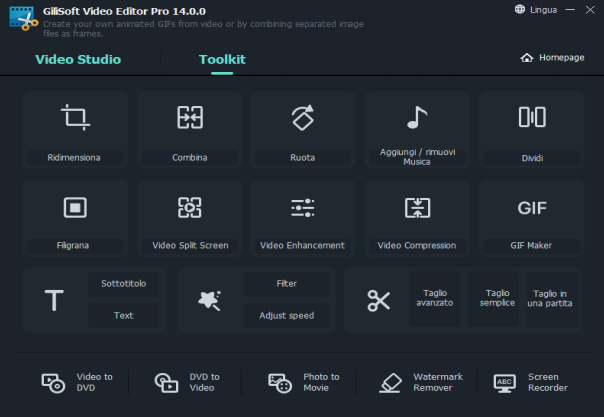The width and height of the screenshot is (604, 417).
Task: Click the DVD to Video icon
Action: tap(166, 383)
